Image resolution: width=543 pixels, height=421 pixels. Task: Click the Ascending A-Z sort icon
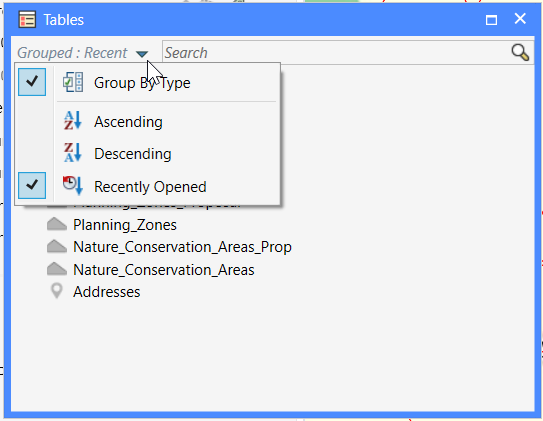pyautogui.click(x=73, y=120)
